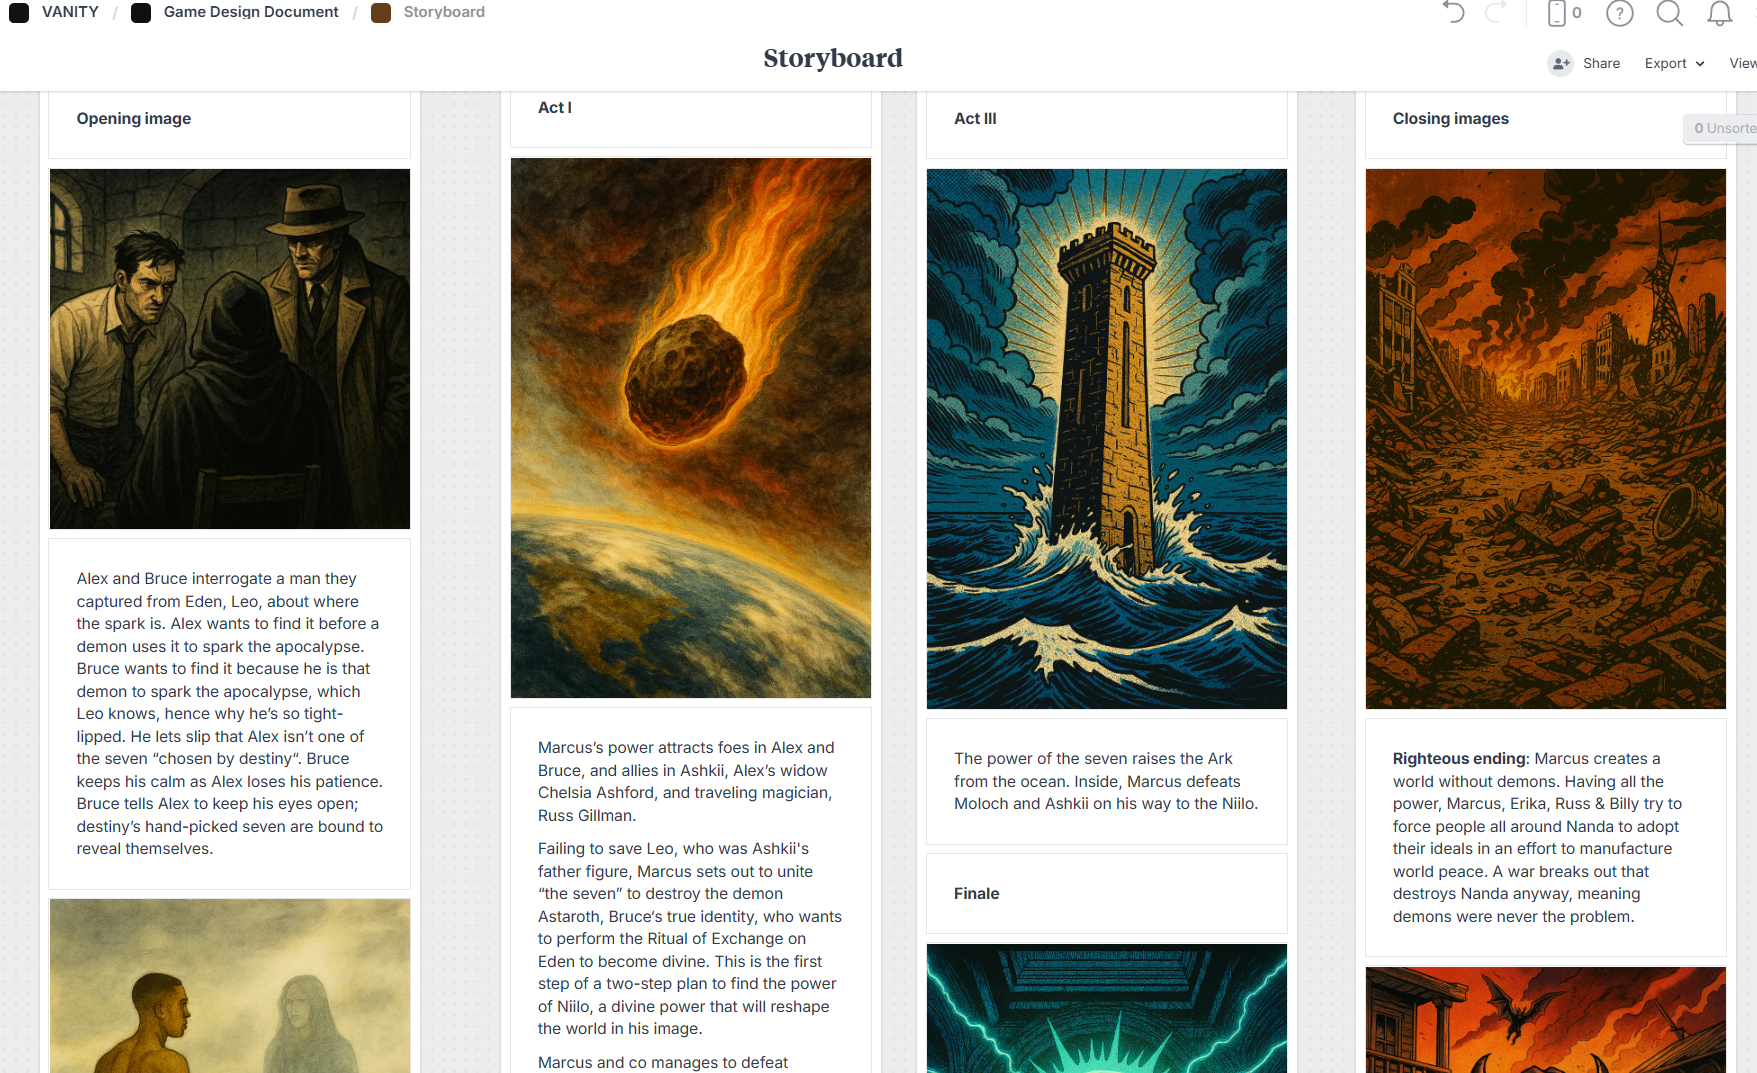Select the Alex and Bruce interrogate note
Viewport: 1757px width, 1073px height.
229,714
